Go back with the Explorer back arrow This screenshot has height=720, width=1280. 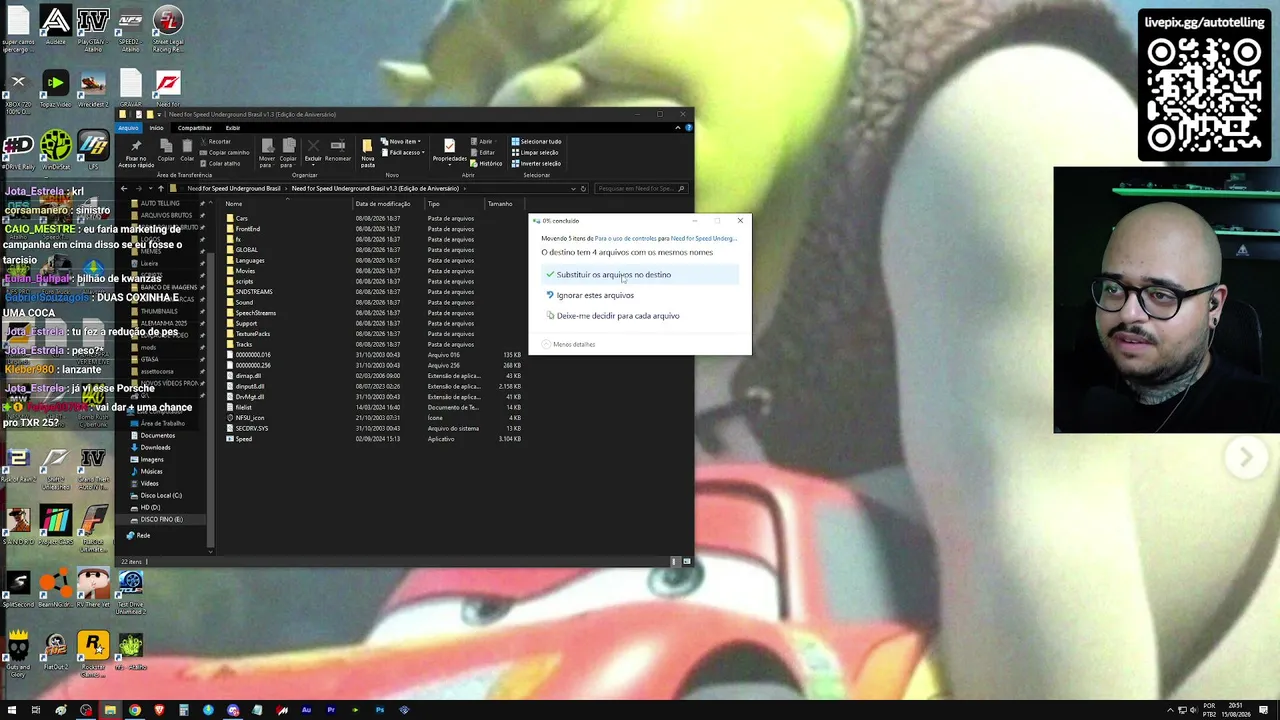point(124,188)
